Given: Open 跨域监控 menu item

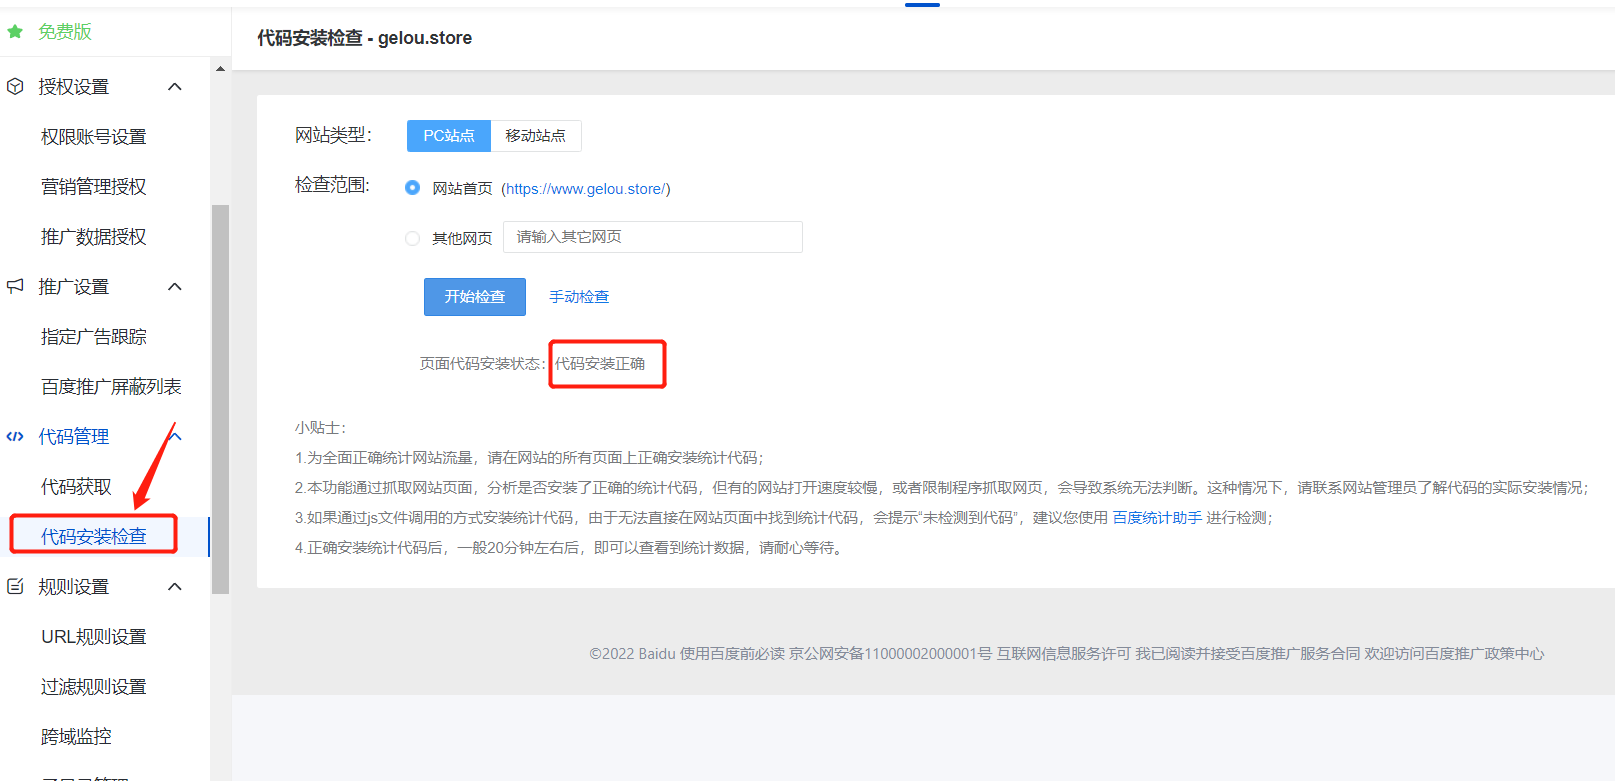Looking at the screenshot, I should [x=76, y=737].
